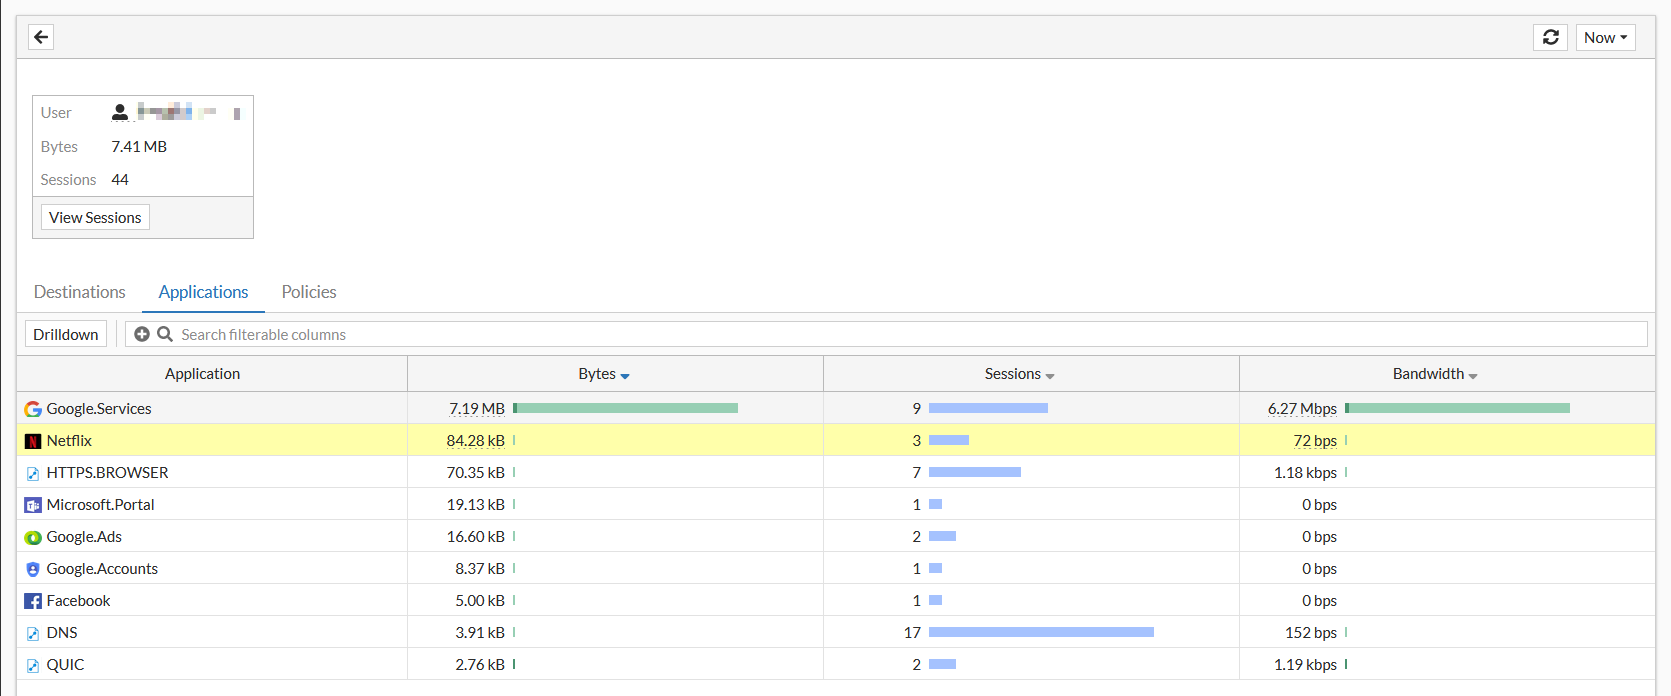Click the Google.Accounts shield icon
The width and height of the screenshot is (1671, 696).
click(33, 569)
